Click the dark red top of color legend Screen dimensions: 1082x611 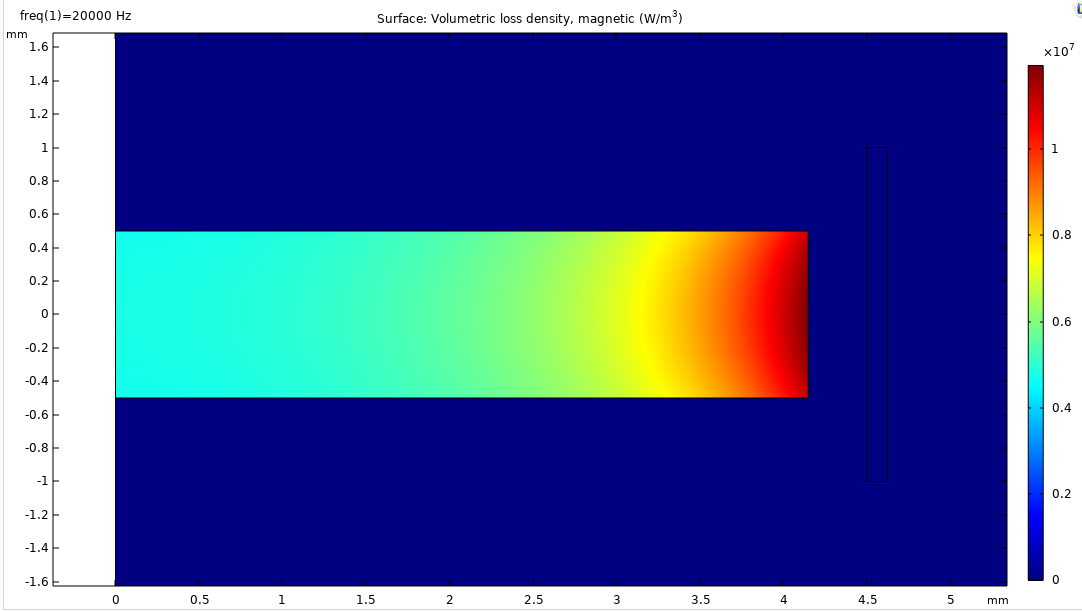(1035, 75)
